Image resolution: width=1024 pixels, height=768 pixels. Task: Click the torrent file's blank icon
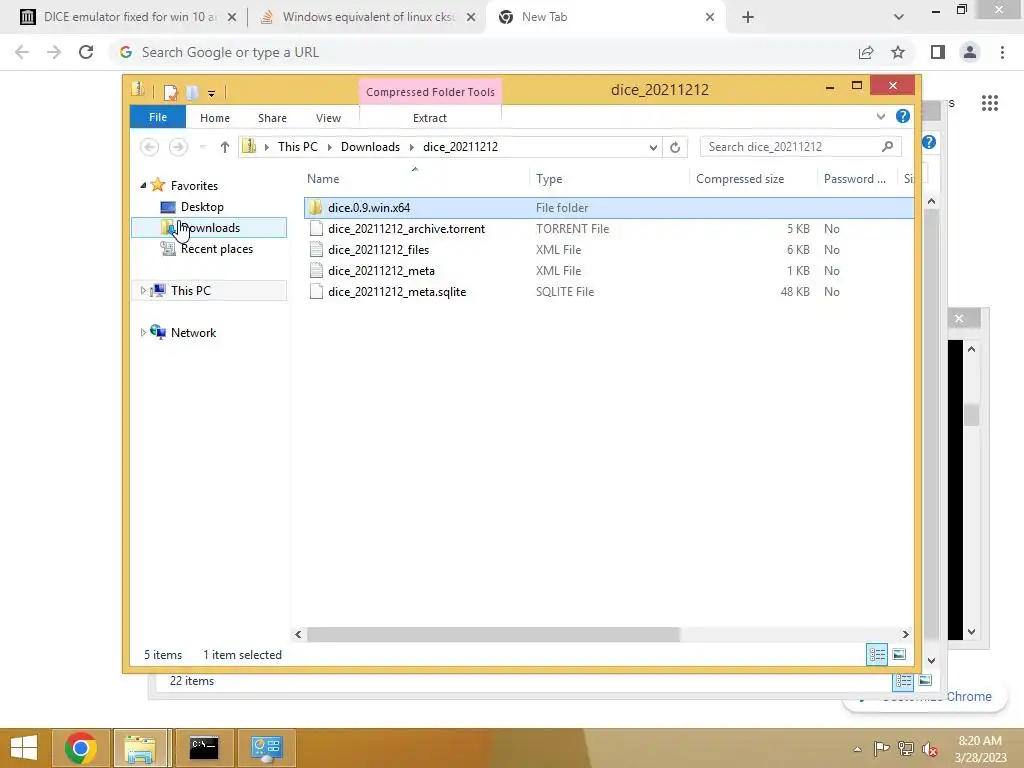tap(316, 229)
